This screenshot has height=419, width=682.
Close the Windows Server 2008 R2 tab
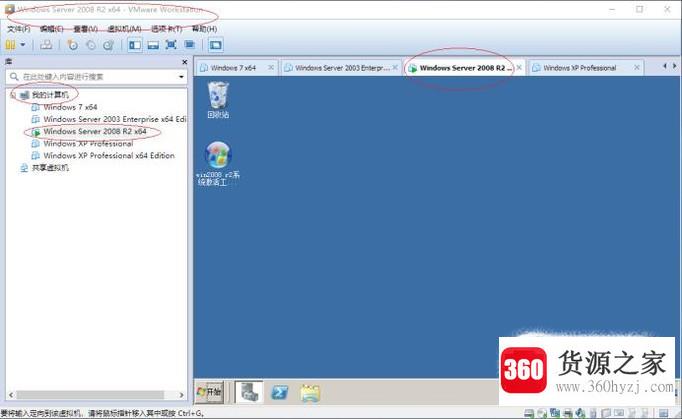pos(519,67)
